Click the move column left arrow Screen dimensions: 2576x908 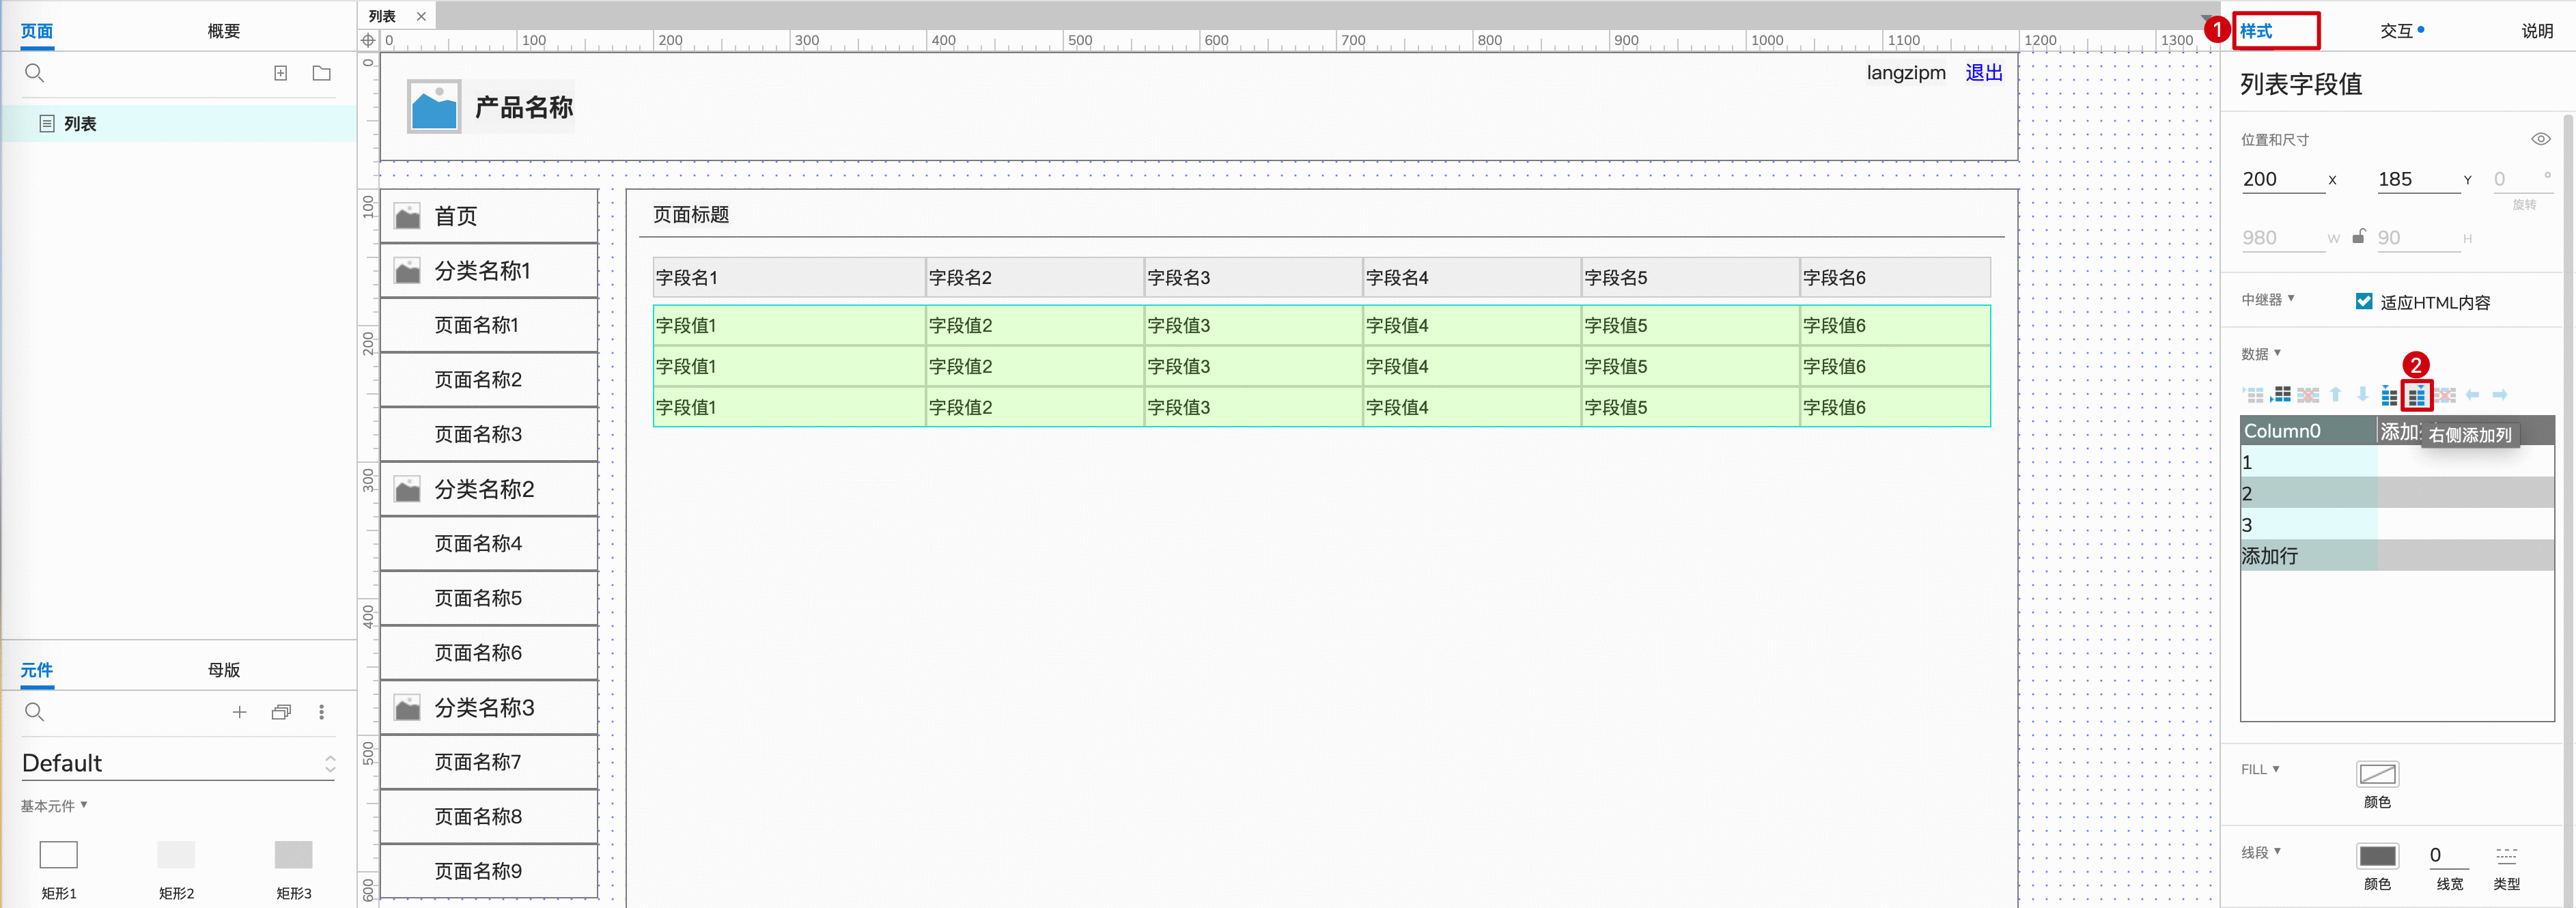(x=2472, y=395)
